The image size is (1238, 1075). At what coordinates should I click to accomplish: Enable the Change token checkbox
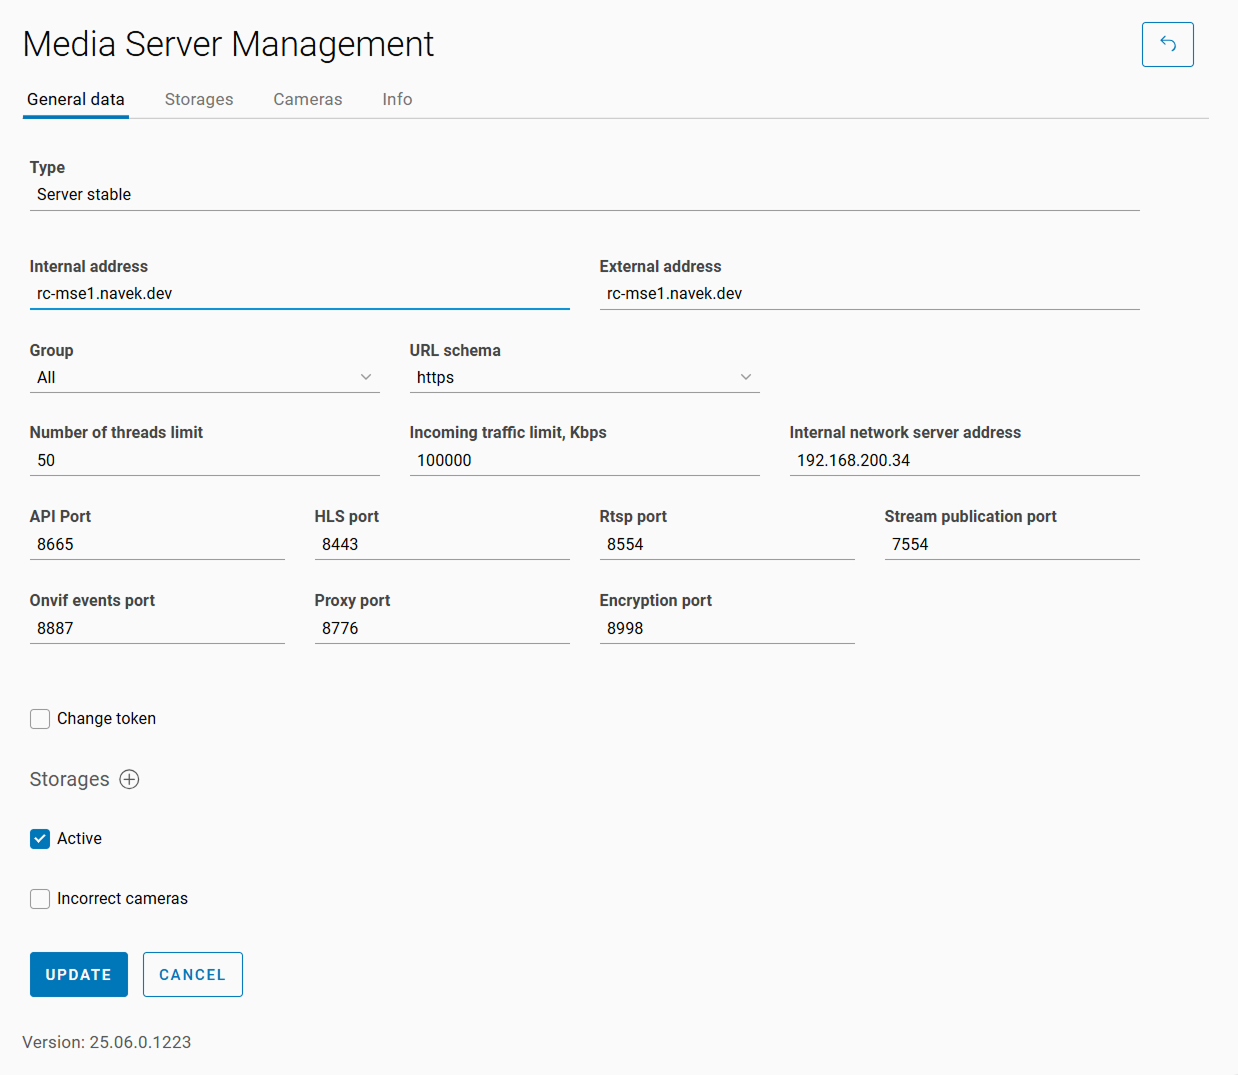click(40, 719)
